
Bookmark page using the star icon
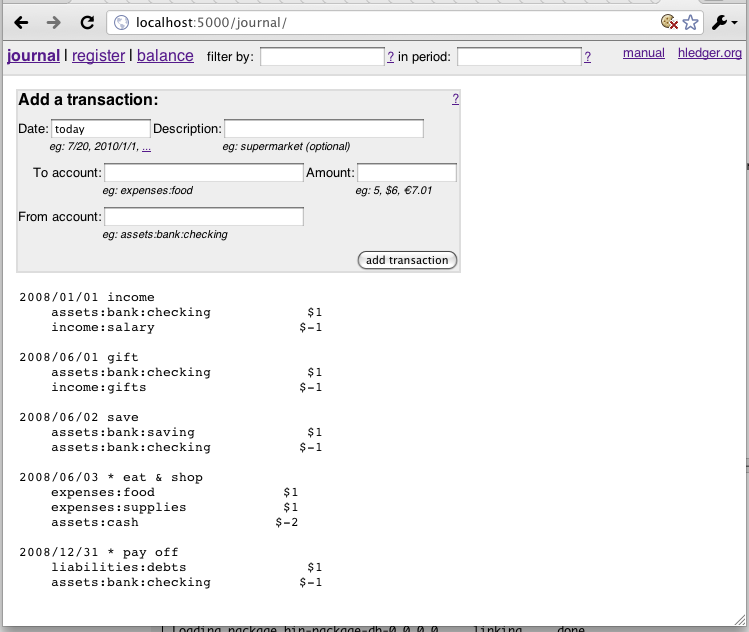pyautogui.click(x=690, y=22)
